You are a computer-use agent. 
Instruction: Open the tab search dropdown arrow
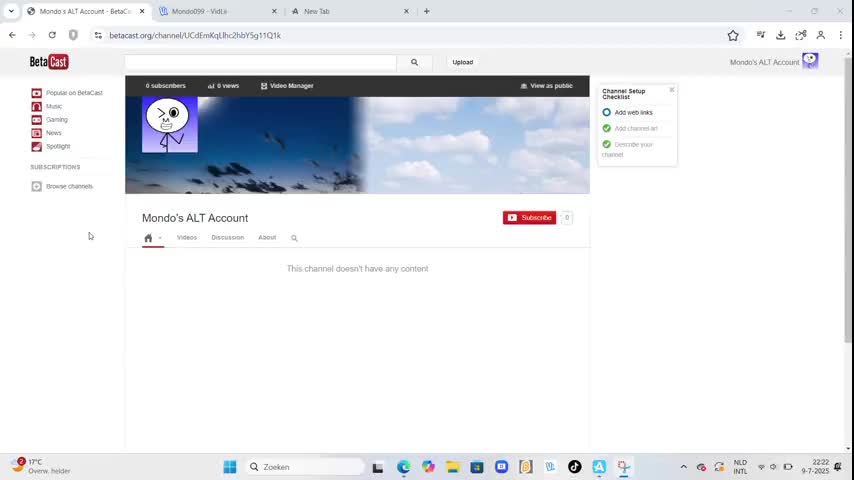click(11, 11)
